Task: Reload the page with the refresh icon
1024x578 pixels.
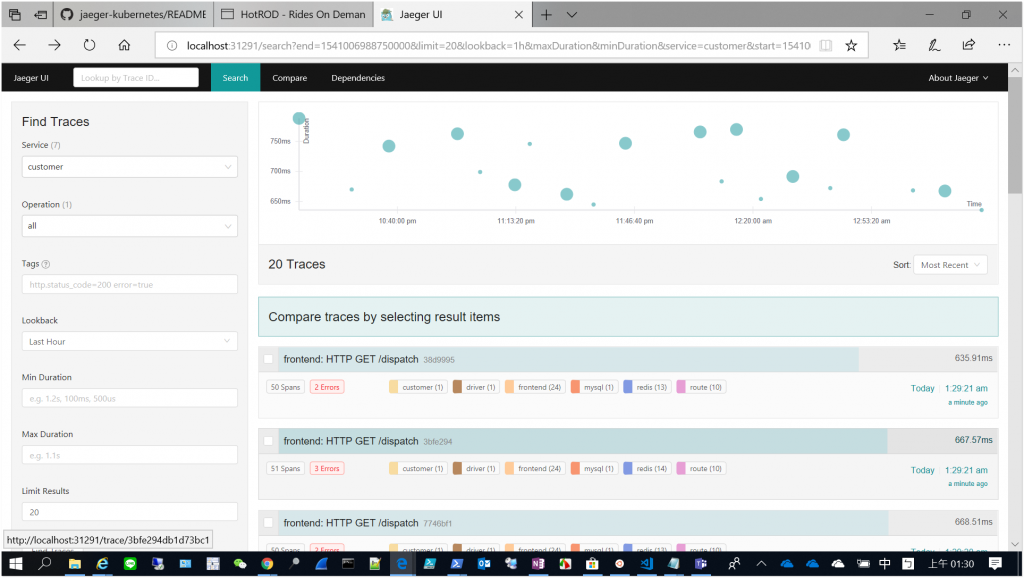Action: click(x=89, y=45)
